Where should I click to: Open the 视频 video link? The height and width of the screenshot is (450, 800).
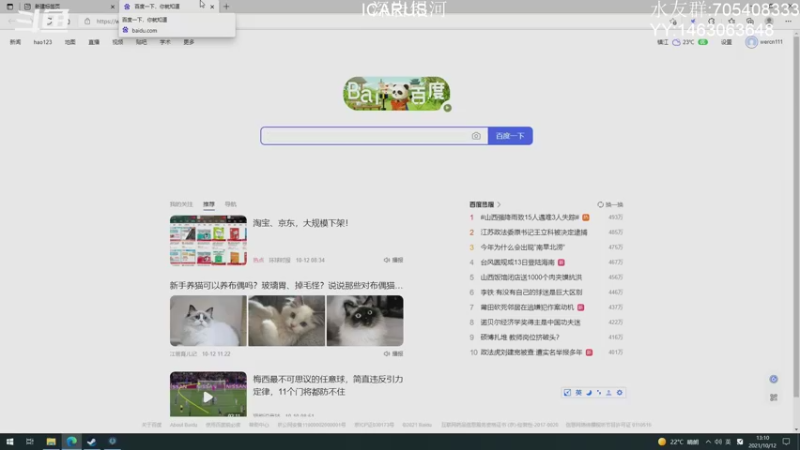(118, 42)
